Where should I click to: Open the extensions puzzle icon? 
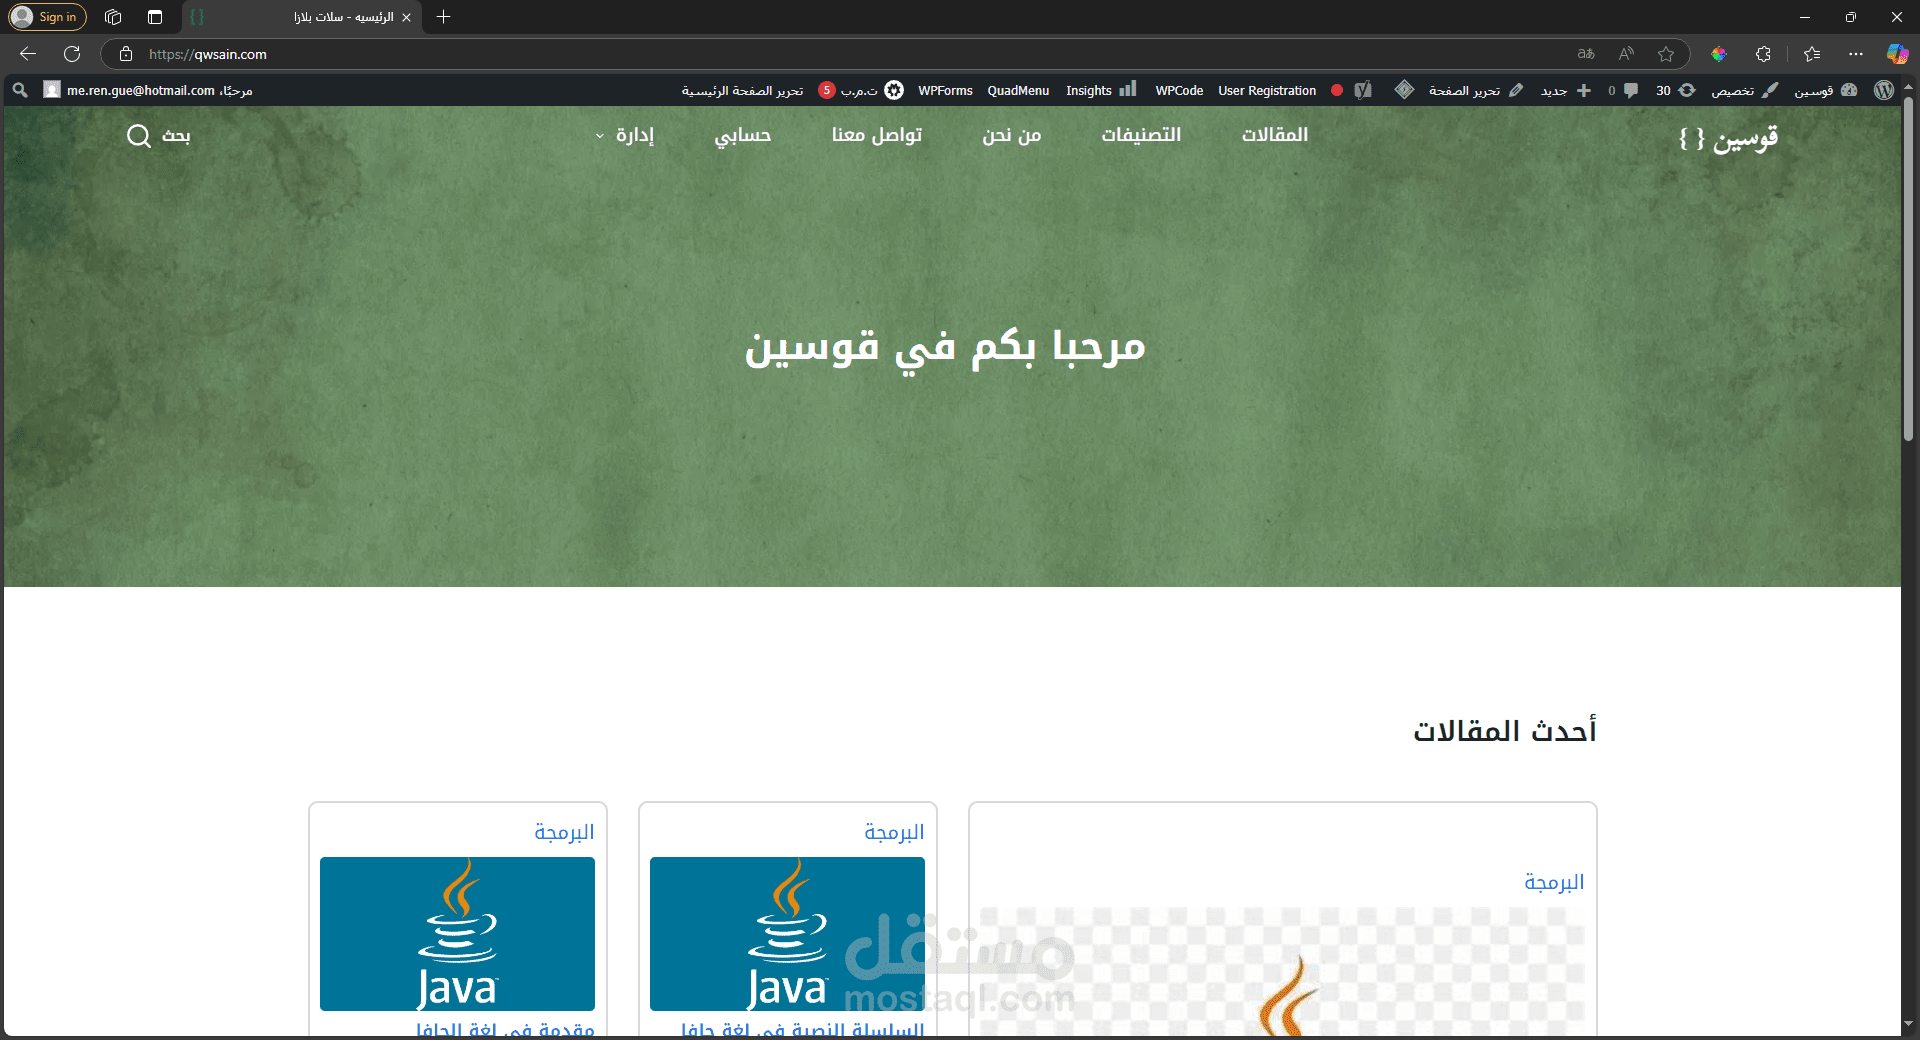coord(1764,54)
